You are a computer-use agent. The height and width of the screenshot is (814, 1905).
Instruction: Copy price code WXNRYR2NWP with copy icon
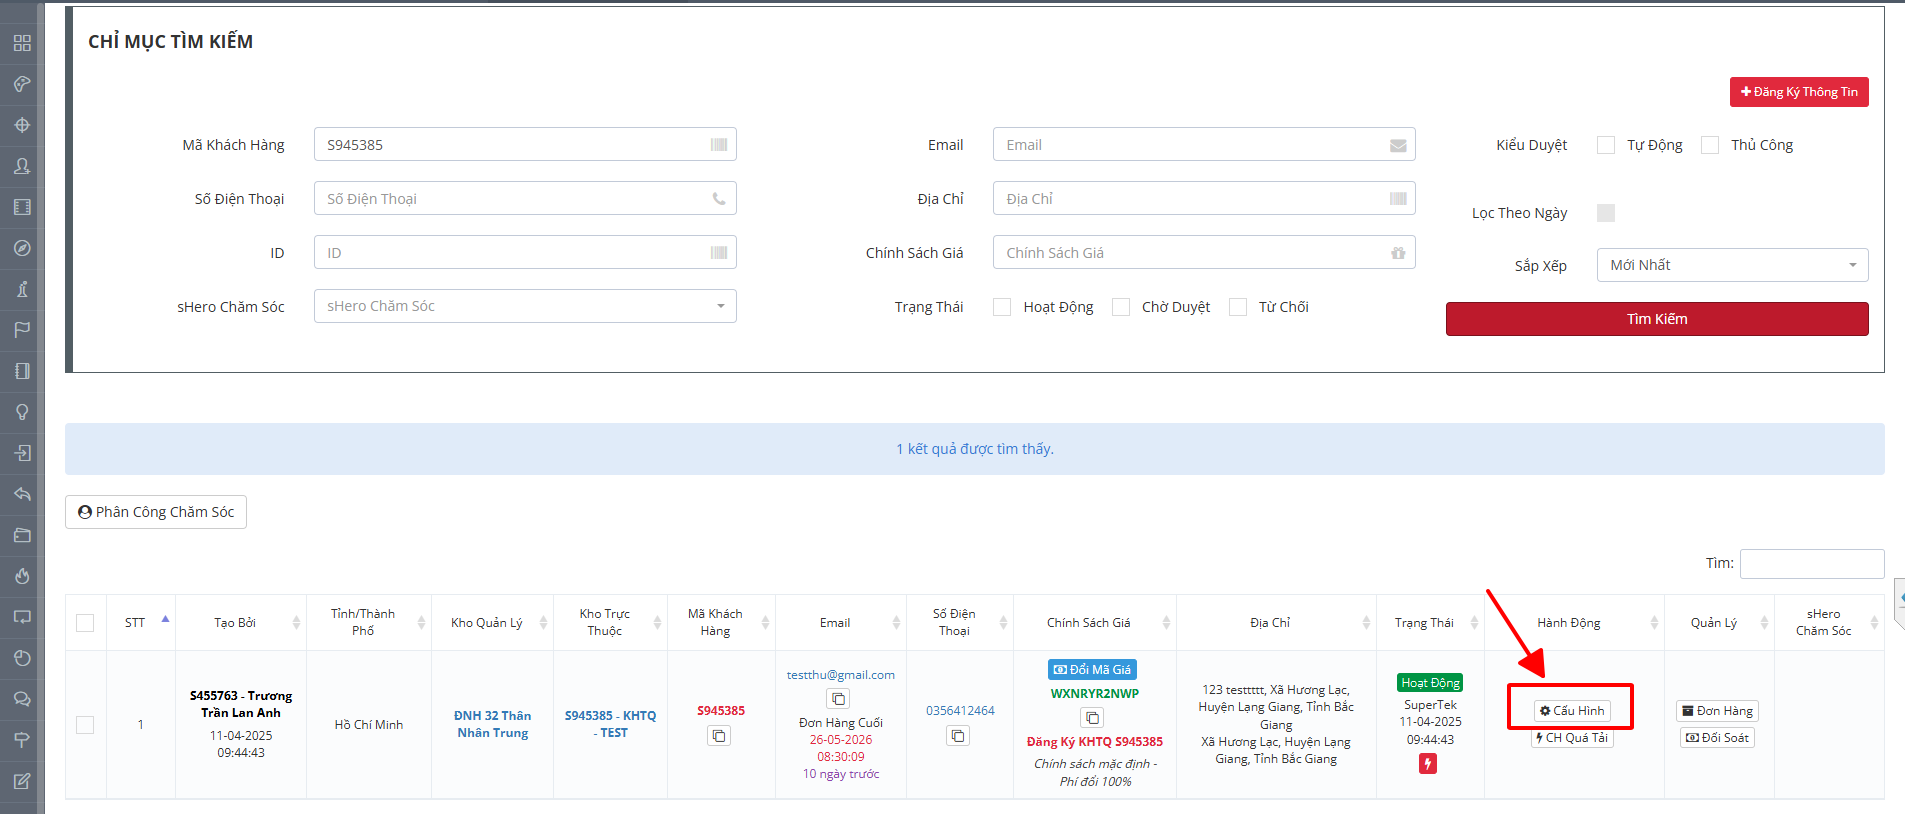click(x=1092, y=718)
